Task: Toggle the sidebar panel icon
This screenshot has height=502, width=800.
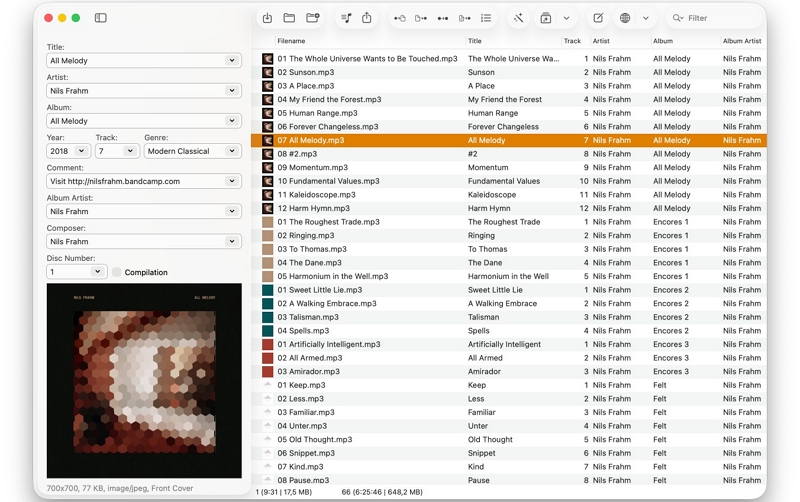Action: pyautogui.click(x=101, y=18)
